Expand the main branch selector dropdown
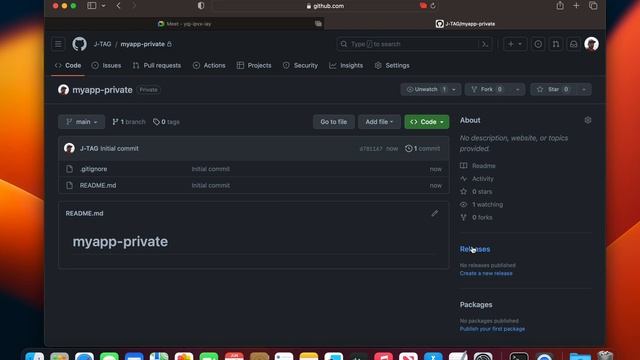Screen dimensions: 640x360 tap(82, 122)
